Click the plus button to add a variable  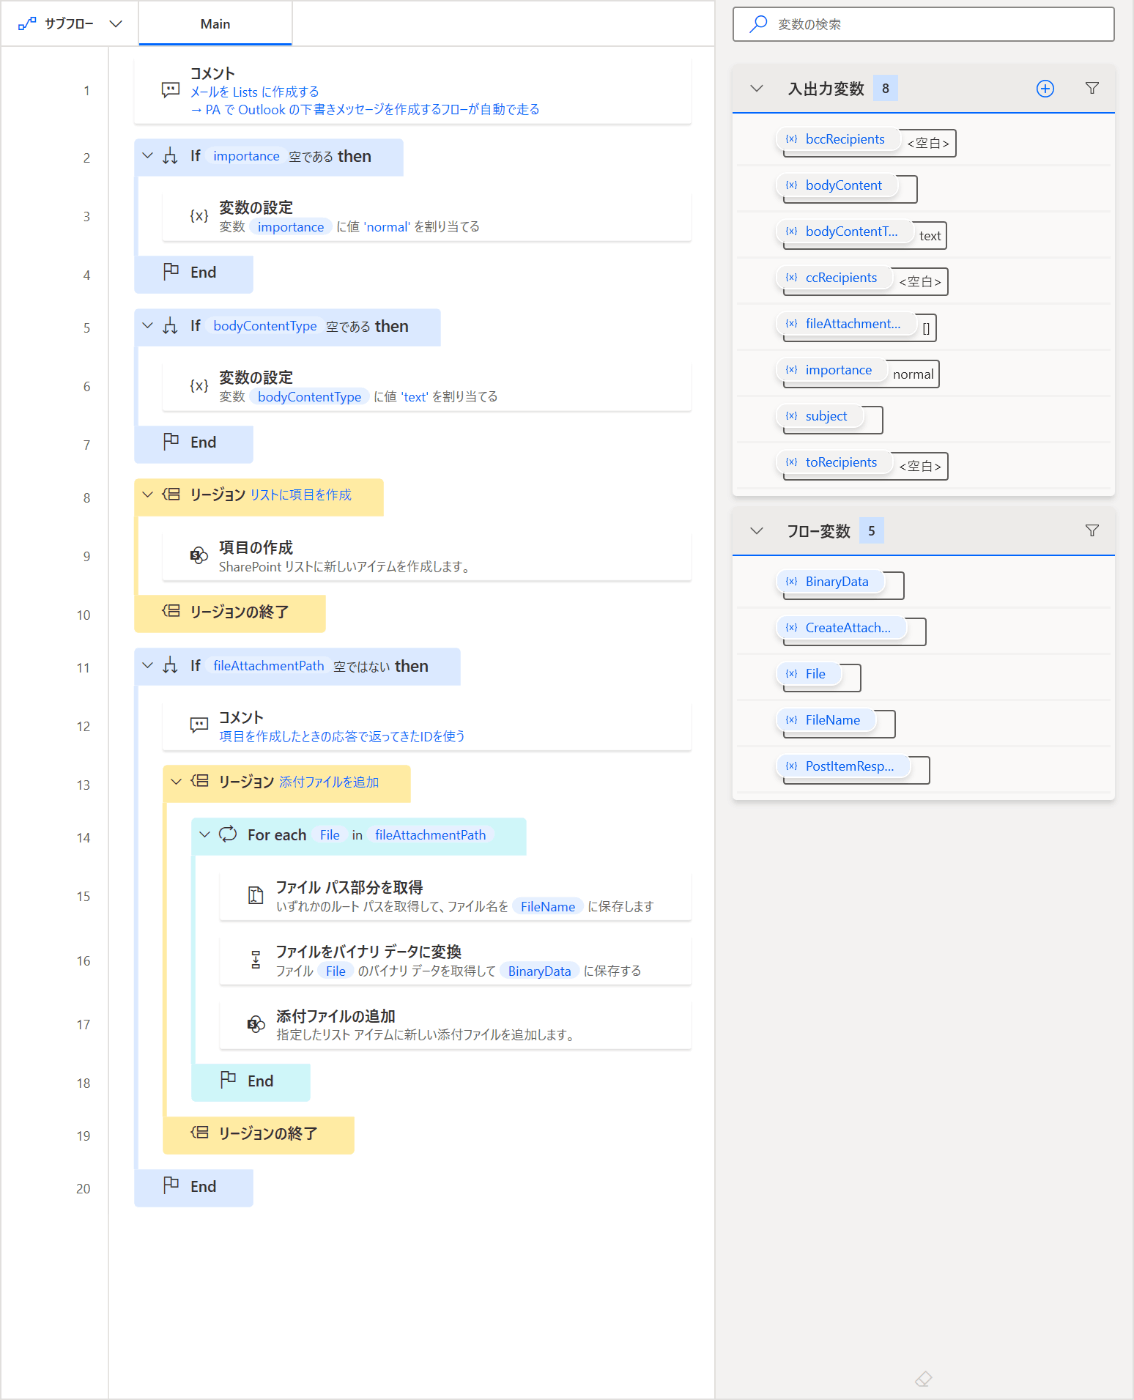click(x=1044, y=88)
